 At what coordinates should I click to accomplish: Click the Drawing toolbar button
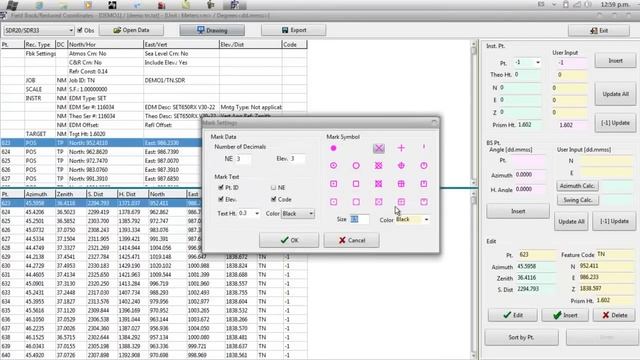pyautogui.click(x=212, y=30)
